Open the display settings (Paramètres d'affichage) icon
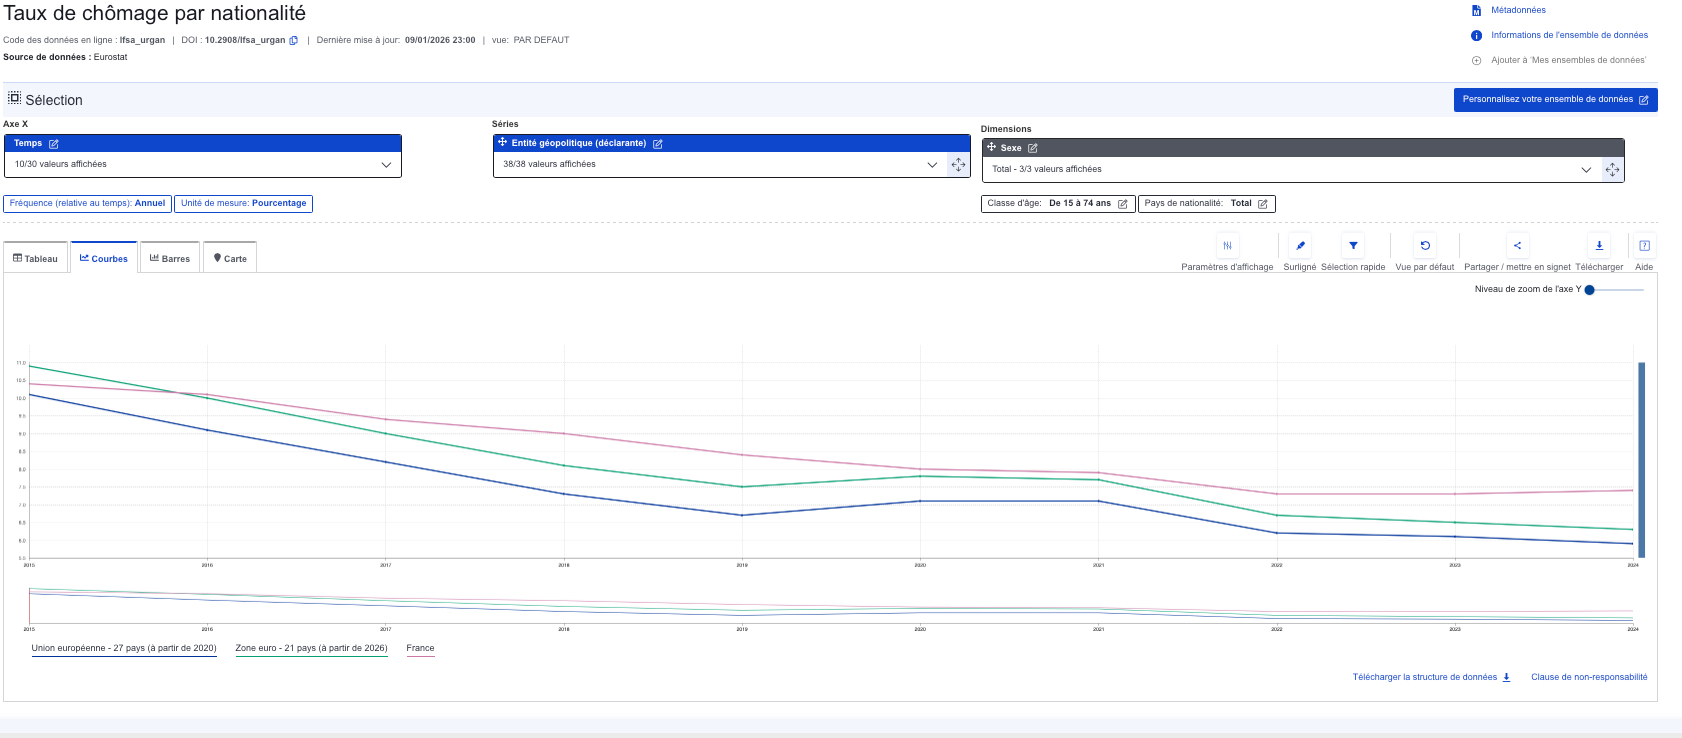 coord(1227,246)
